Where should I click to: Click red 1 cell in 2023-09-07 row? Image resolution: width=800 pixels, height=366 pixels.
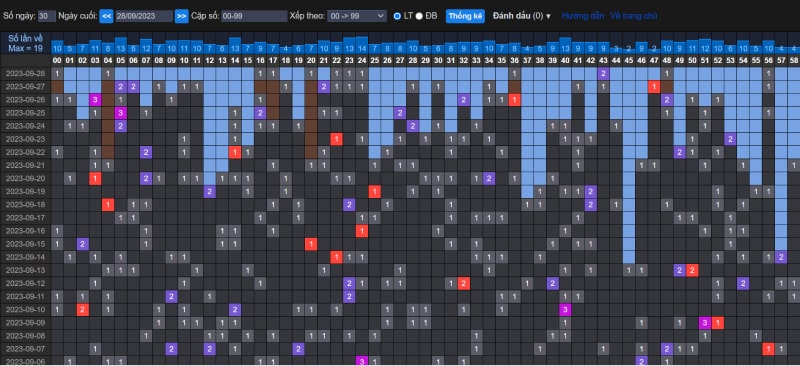768,349
